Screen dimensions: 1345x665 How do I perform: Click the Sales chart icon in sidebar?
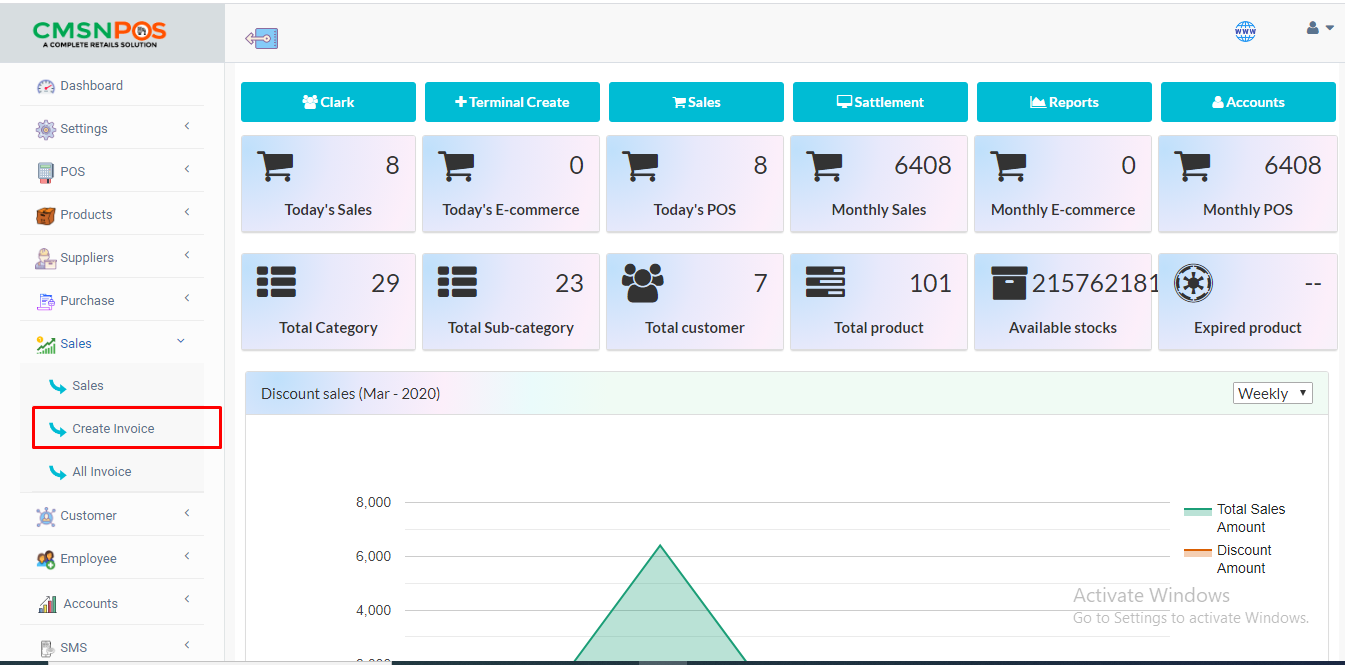coord(46,344)
